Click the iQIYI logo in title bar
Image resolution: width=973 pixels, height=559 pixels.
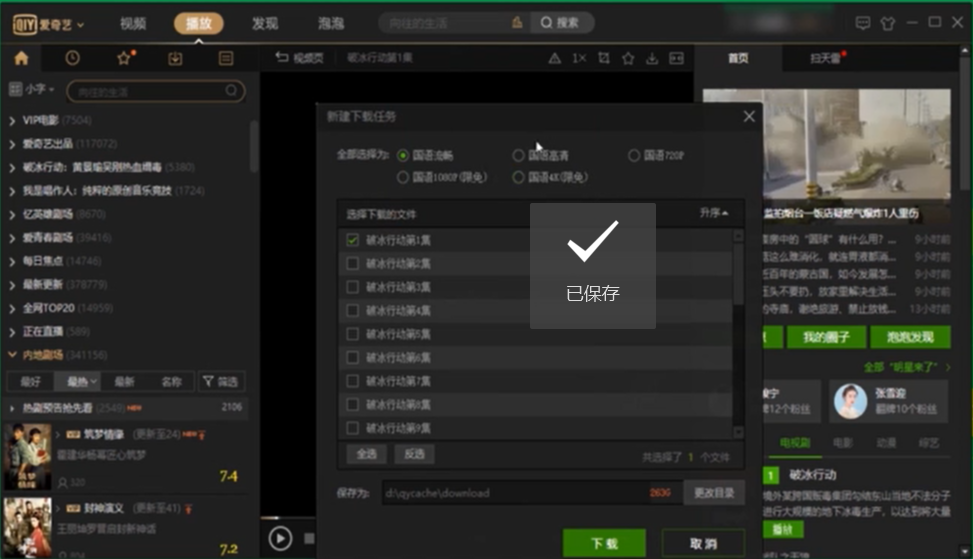coord(25,24)
